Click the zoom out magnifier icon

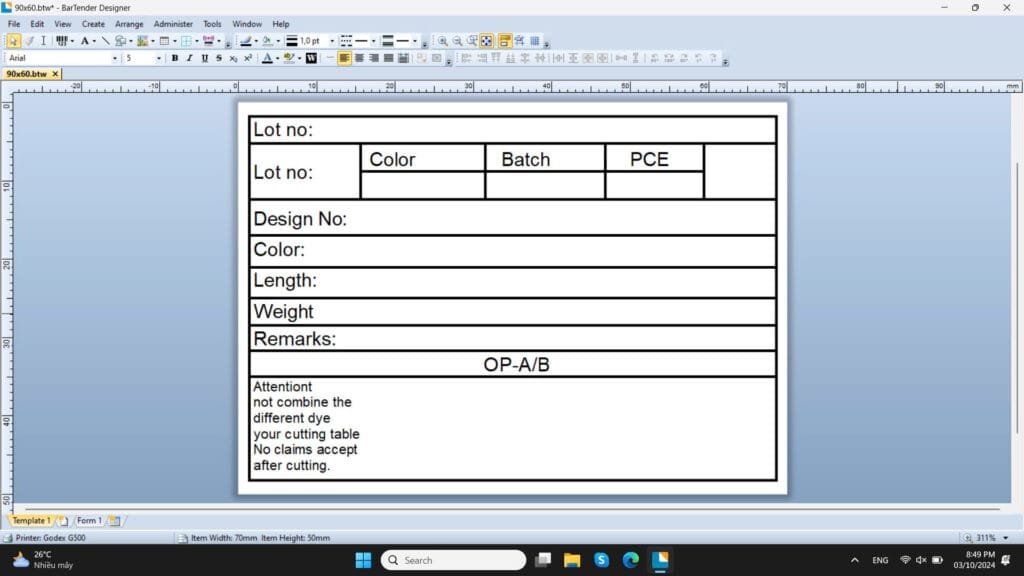point(457,41)
